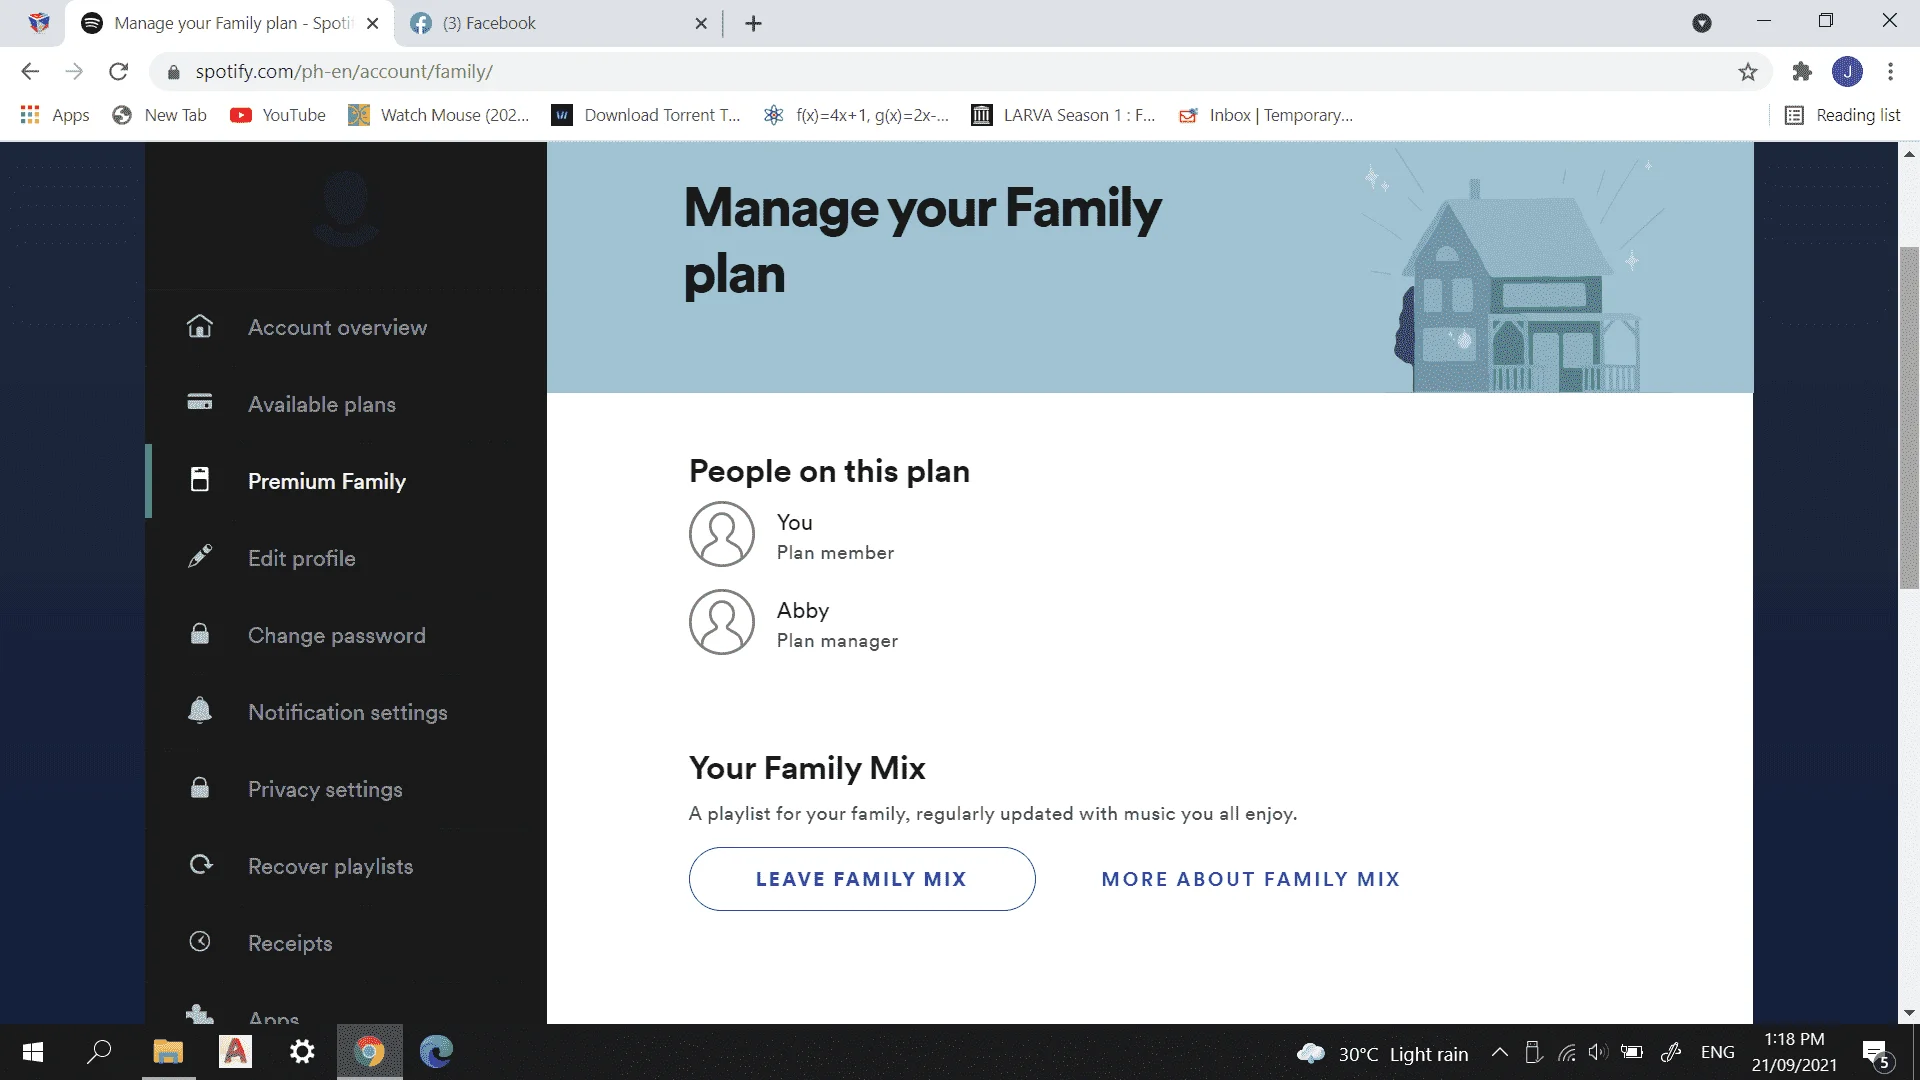The height and width of the screenshot is (1080, 1920).
Task: Open the Chrome extensions puzzle icon
Action: (1802, 71)
